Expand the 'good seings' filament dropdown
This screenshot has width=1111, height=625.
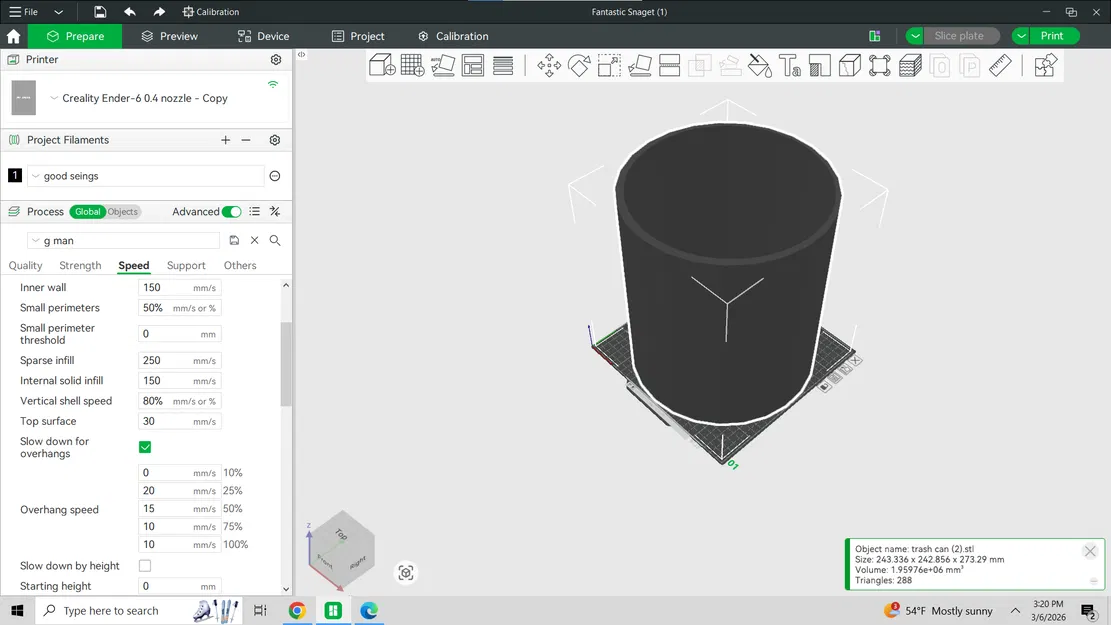[x=145, y=176]
